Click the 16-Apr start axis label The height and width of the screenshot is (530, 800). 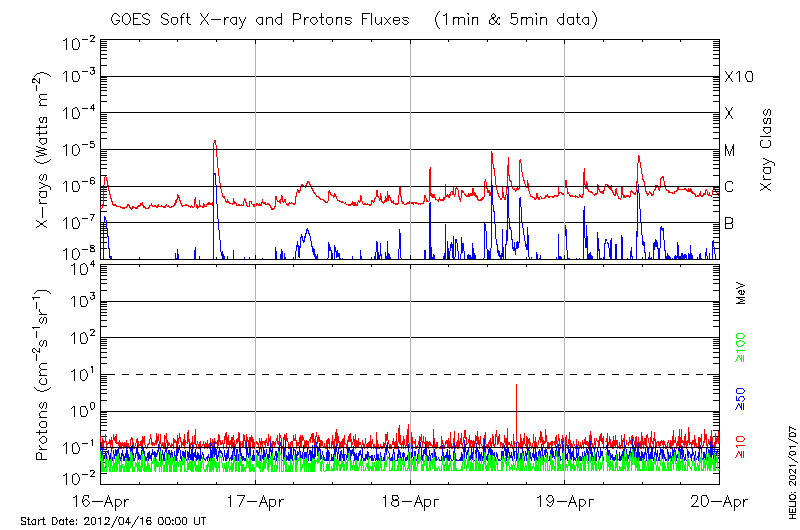(101, 502)
